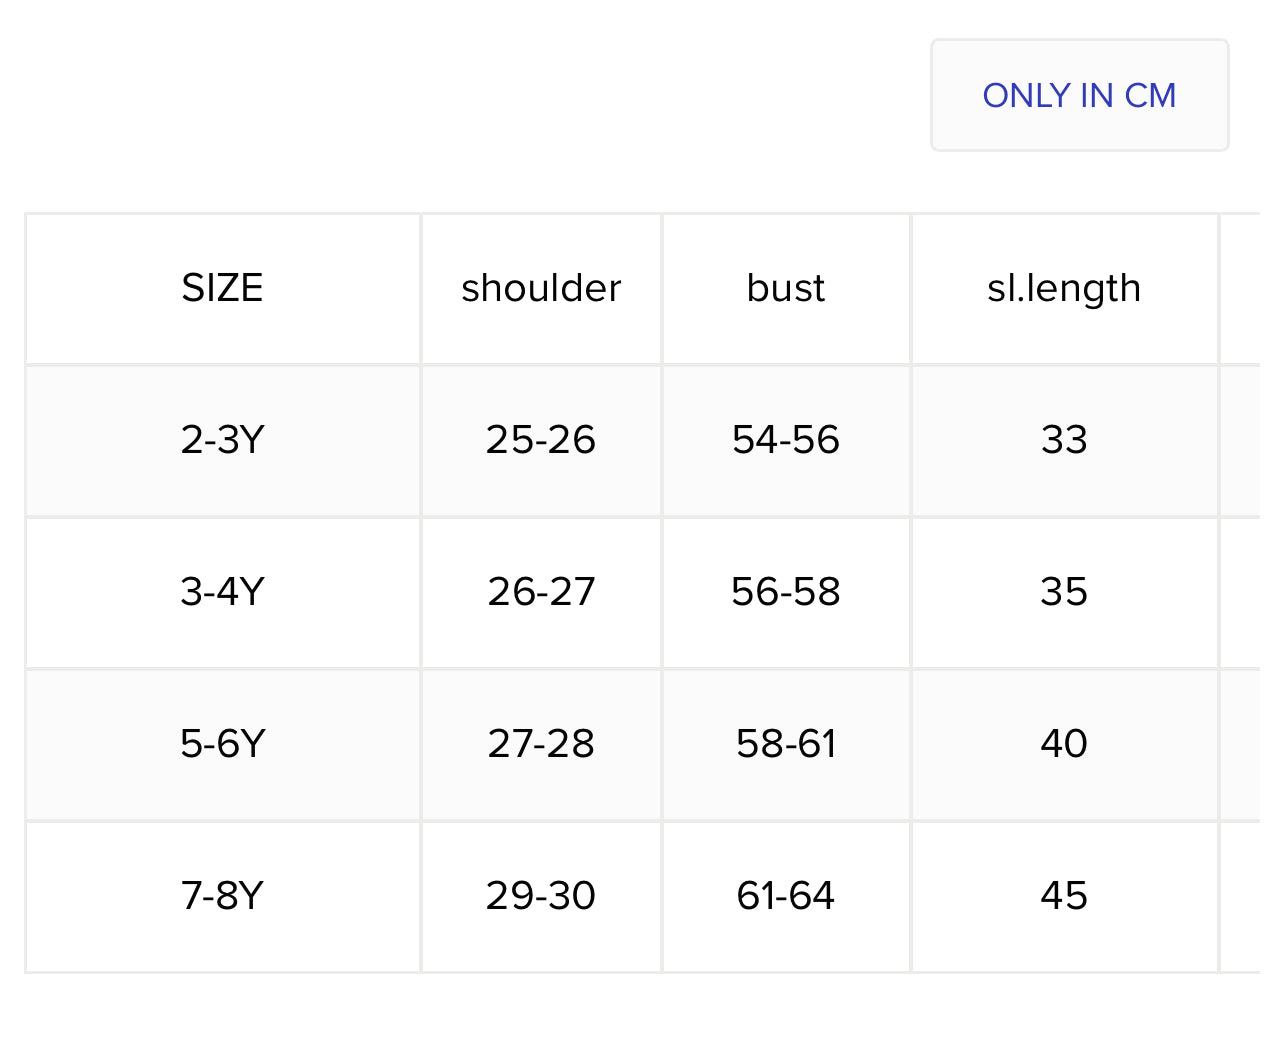
Task: Click shoulder value 26-27
Action: coord(541,592)
